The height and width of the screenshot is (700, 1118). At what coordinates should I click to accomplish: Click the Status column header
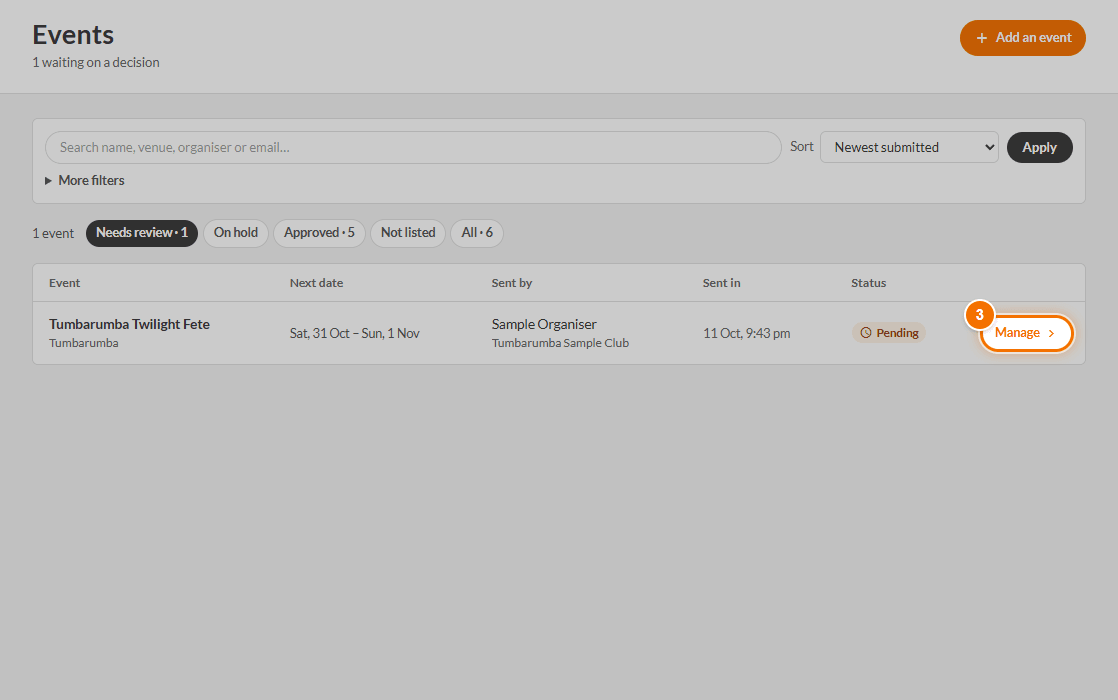pyautogui.click(x=868, y=283)
